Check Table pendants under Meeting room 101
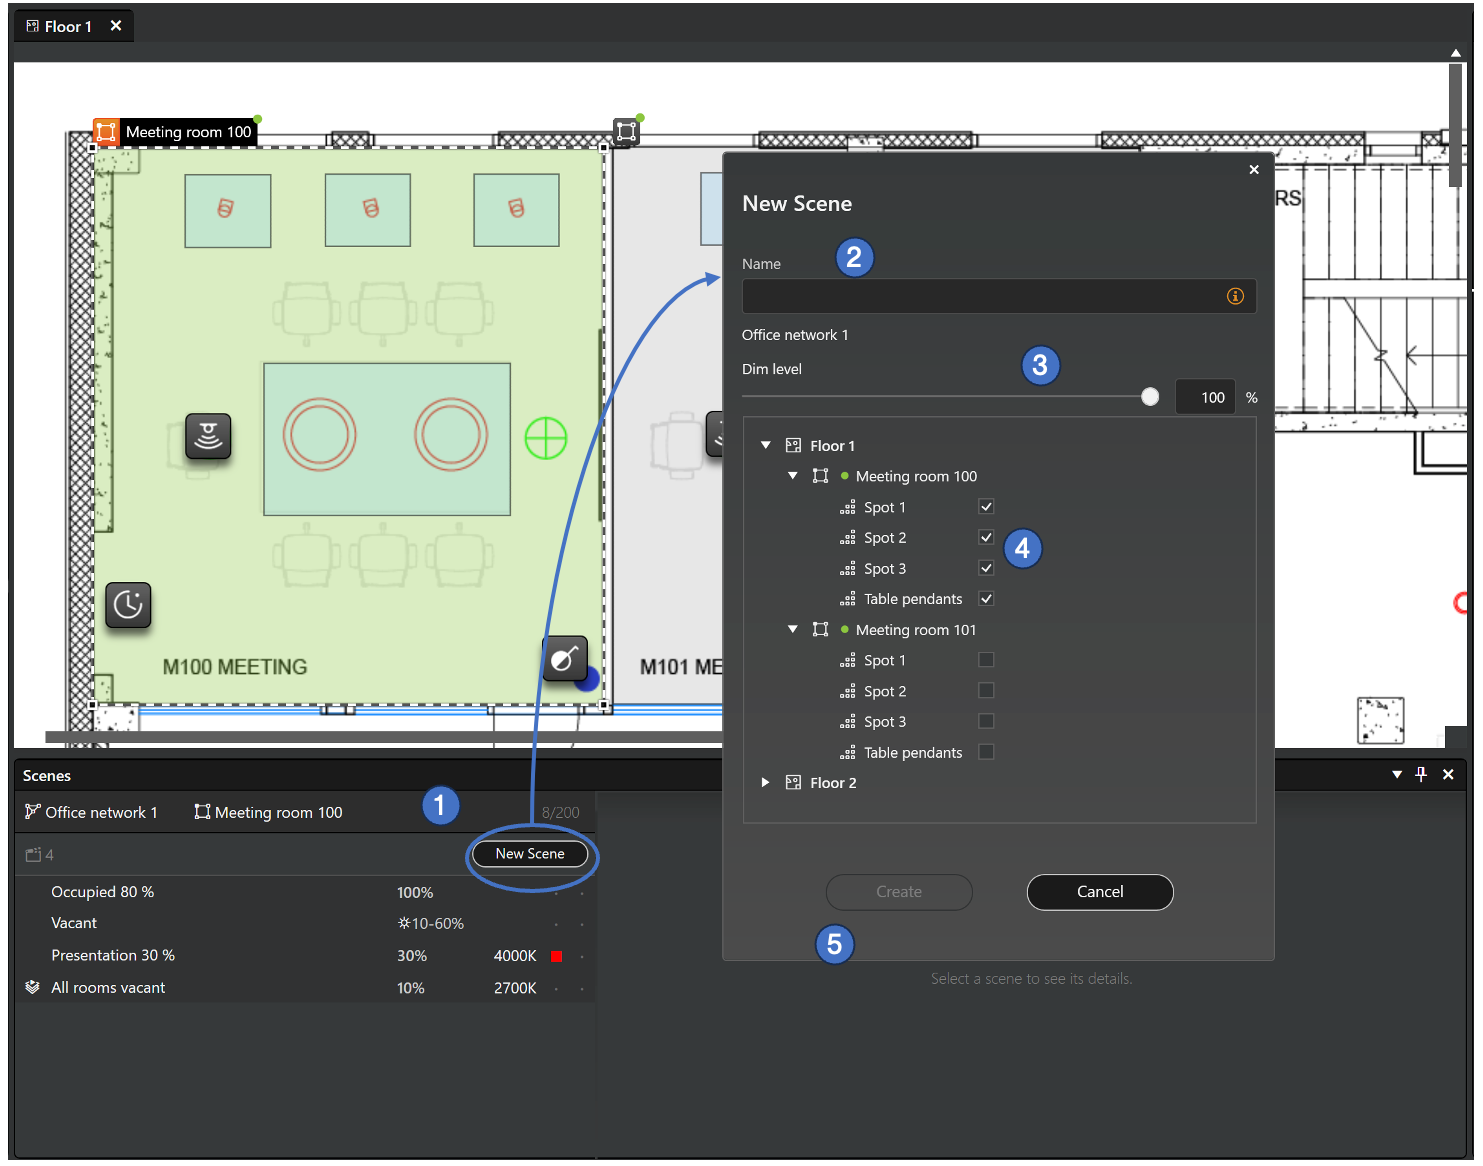Viewport: 1483px width, 1166px height. tap(986, 752)
